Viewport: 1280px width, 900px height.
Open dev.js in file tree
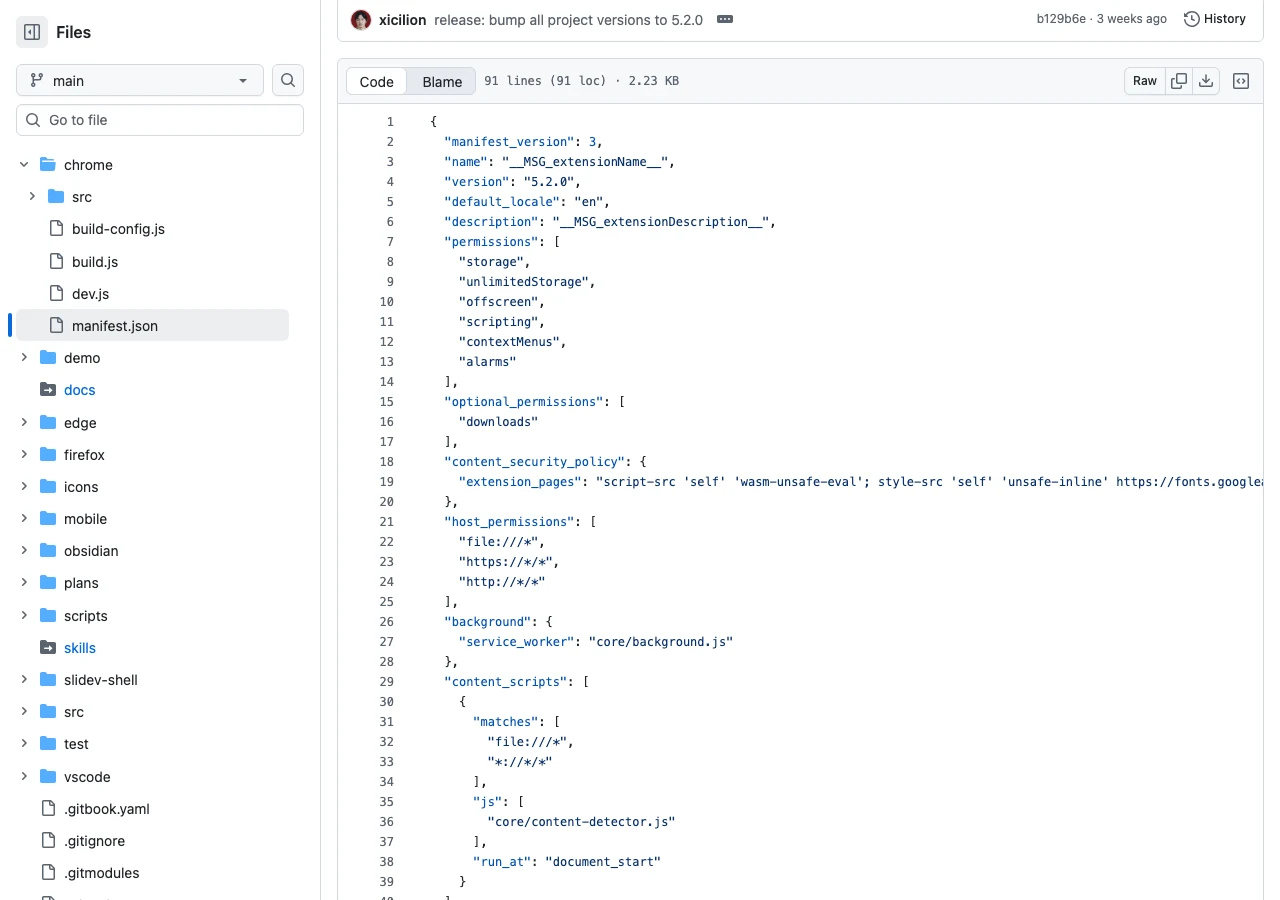[x=90, y=294]
